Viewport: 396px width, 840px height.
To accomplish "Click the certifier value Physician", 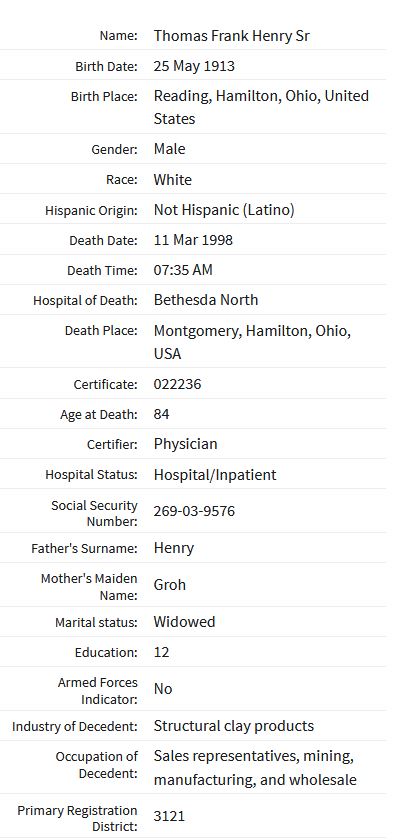I will pos(185,444).
